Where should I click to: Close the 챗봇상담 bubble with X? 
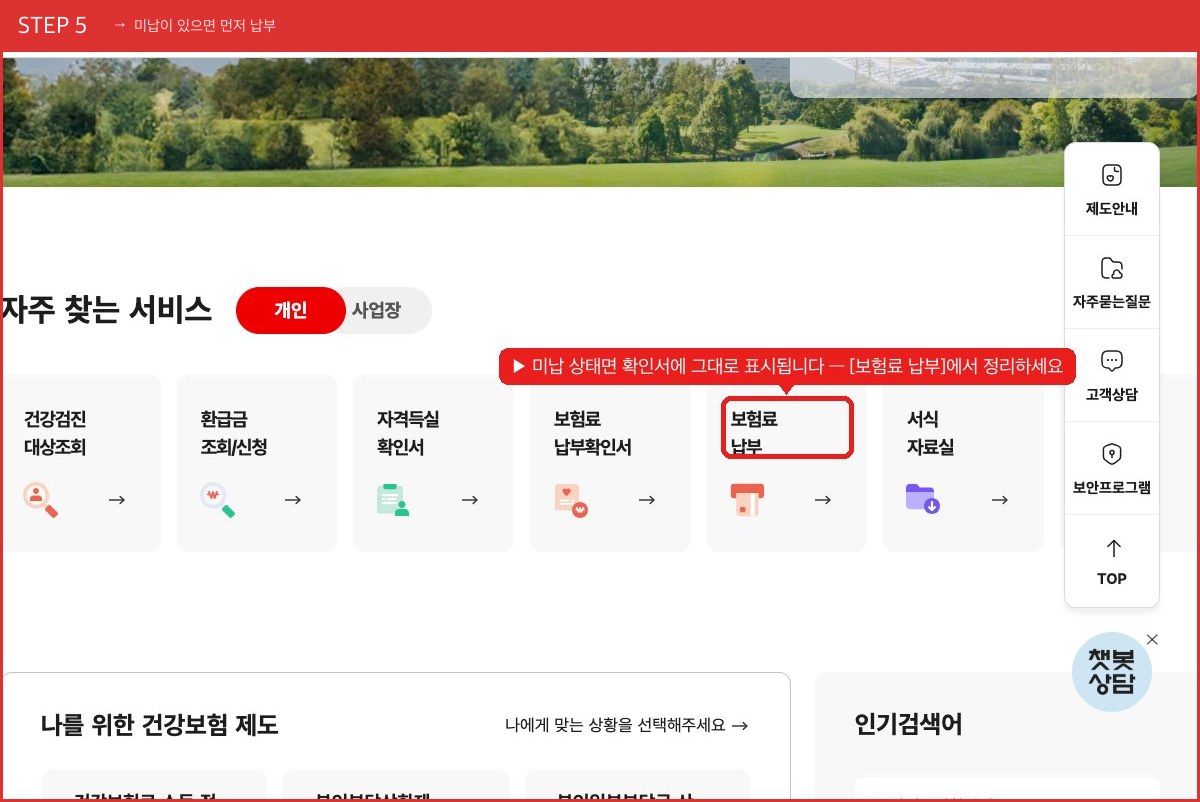click(1152, 640)
